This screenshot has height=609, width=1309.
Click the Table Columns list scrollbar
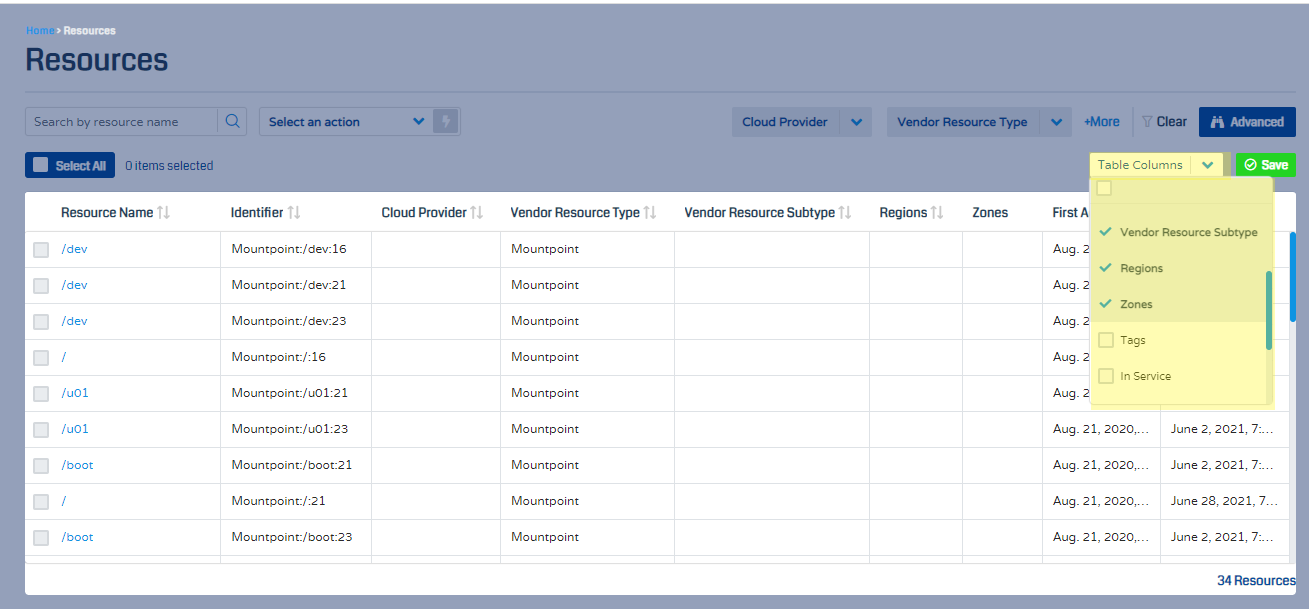(x=1269, y=310)
